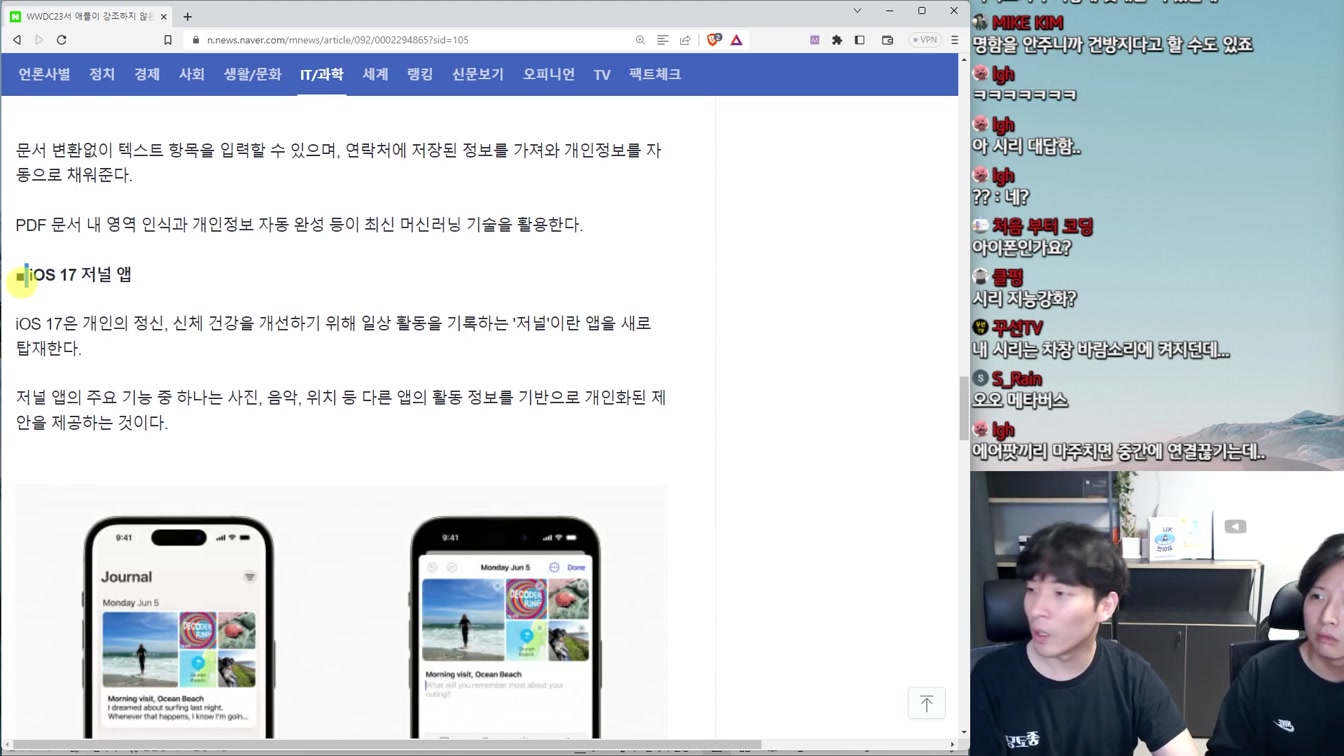Bookmark this page with the bookmark icon
This screenshot has height=756, width=1344.
point(168,40)
